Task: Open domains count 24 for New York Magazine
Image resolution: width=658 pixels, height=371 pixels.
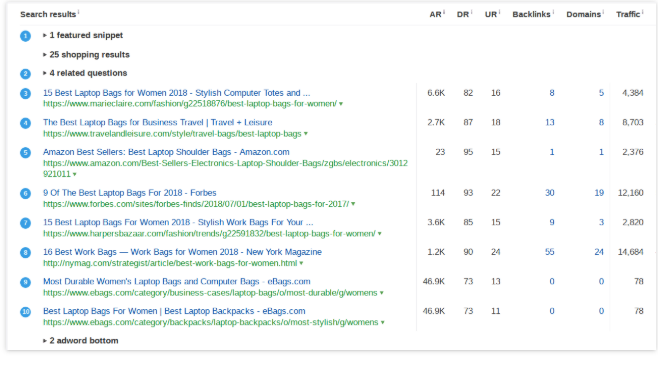Action: tap(599, 252)
